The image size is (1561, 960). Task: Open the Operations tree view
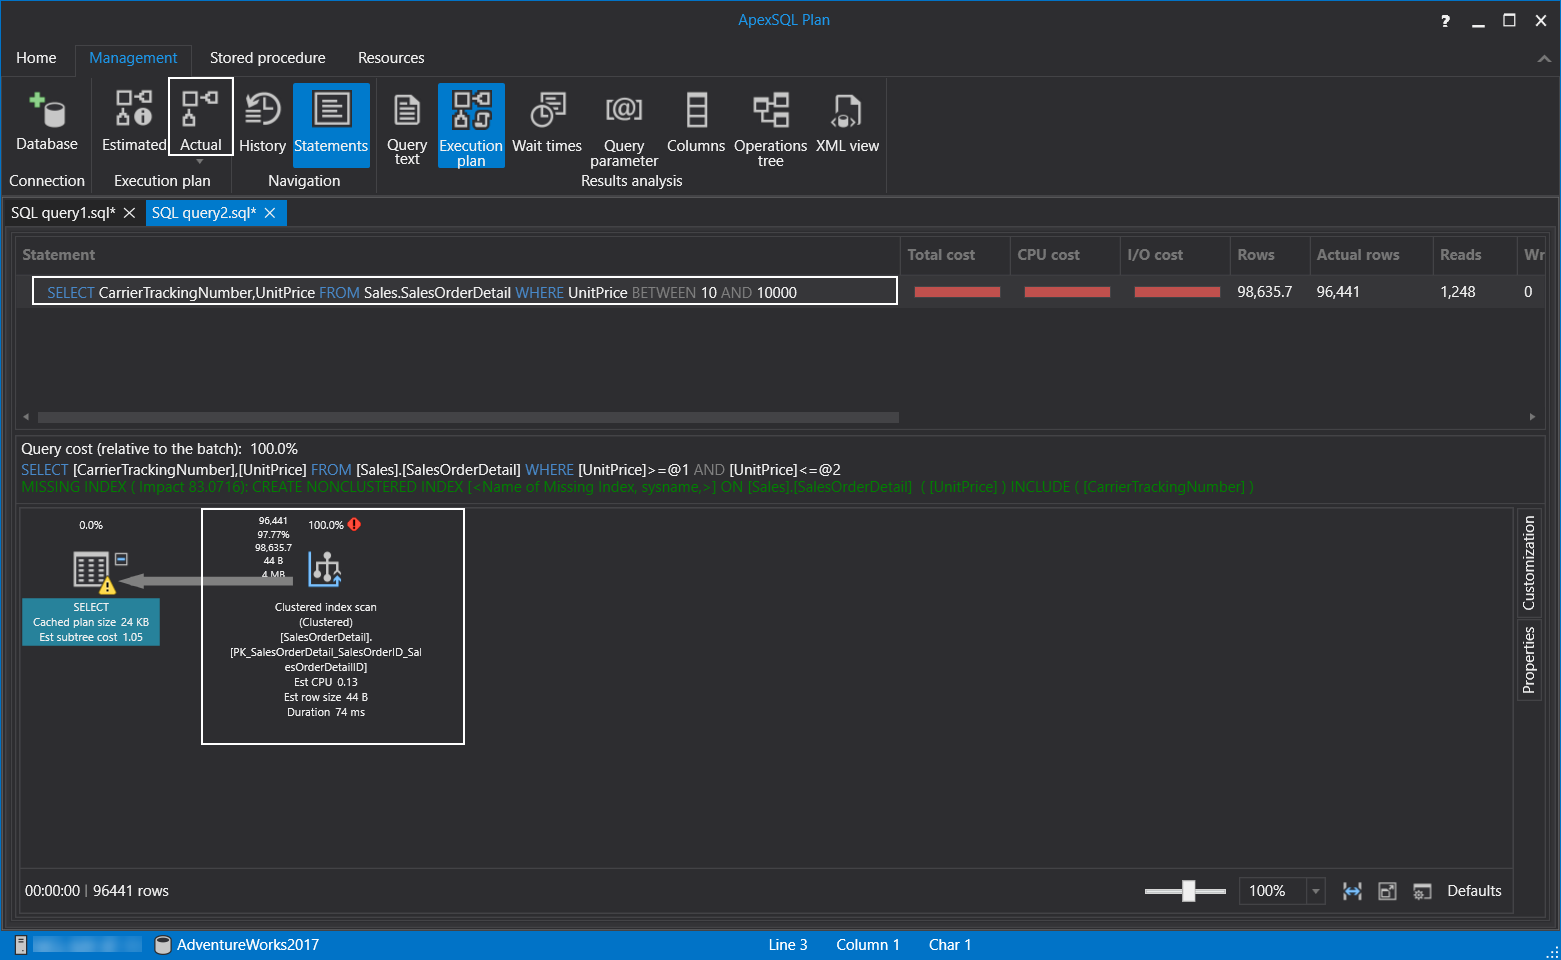coord(770,125)
